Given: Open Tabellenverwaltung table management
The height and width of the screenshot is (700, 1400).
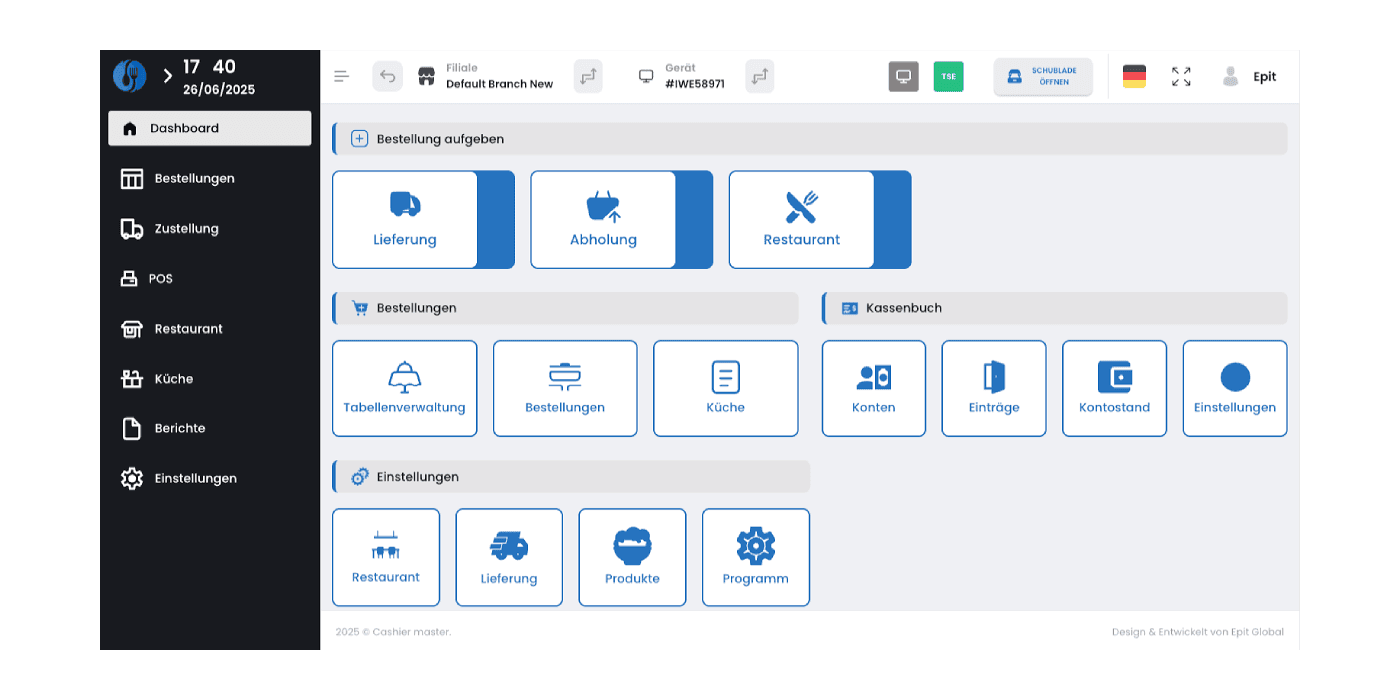Looking at the screenshot, I should coord(404,388).
